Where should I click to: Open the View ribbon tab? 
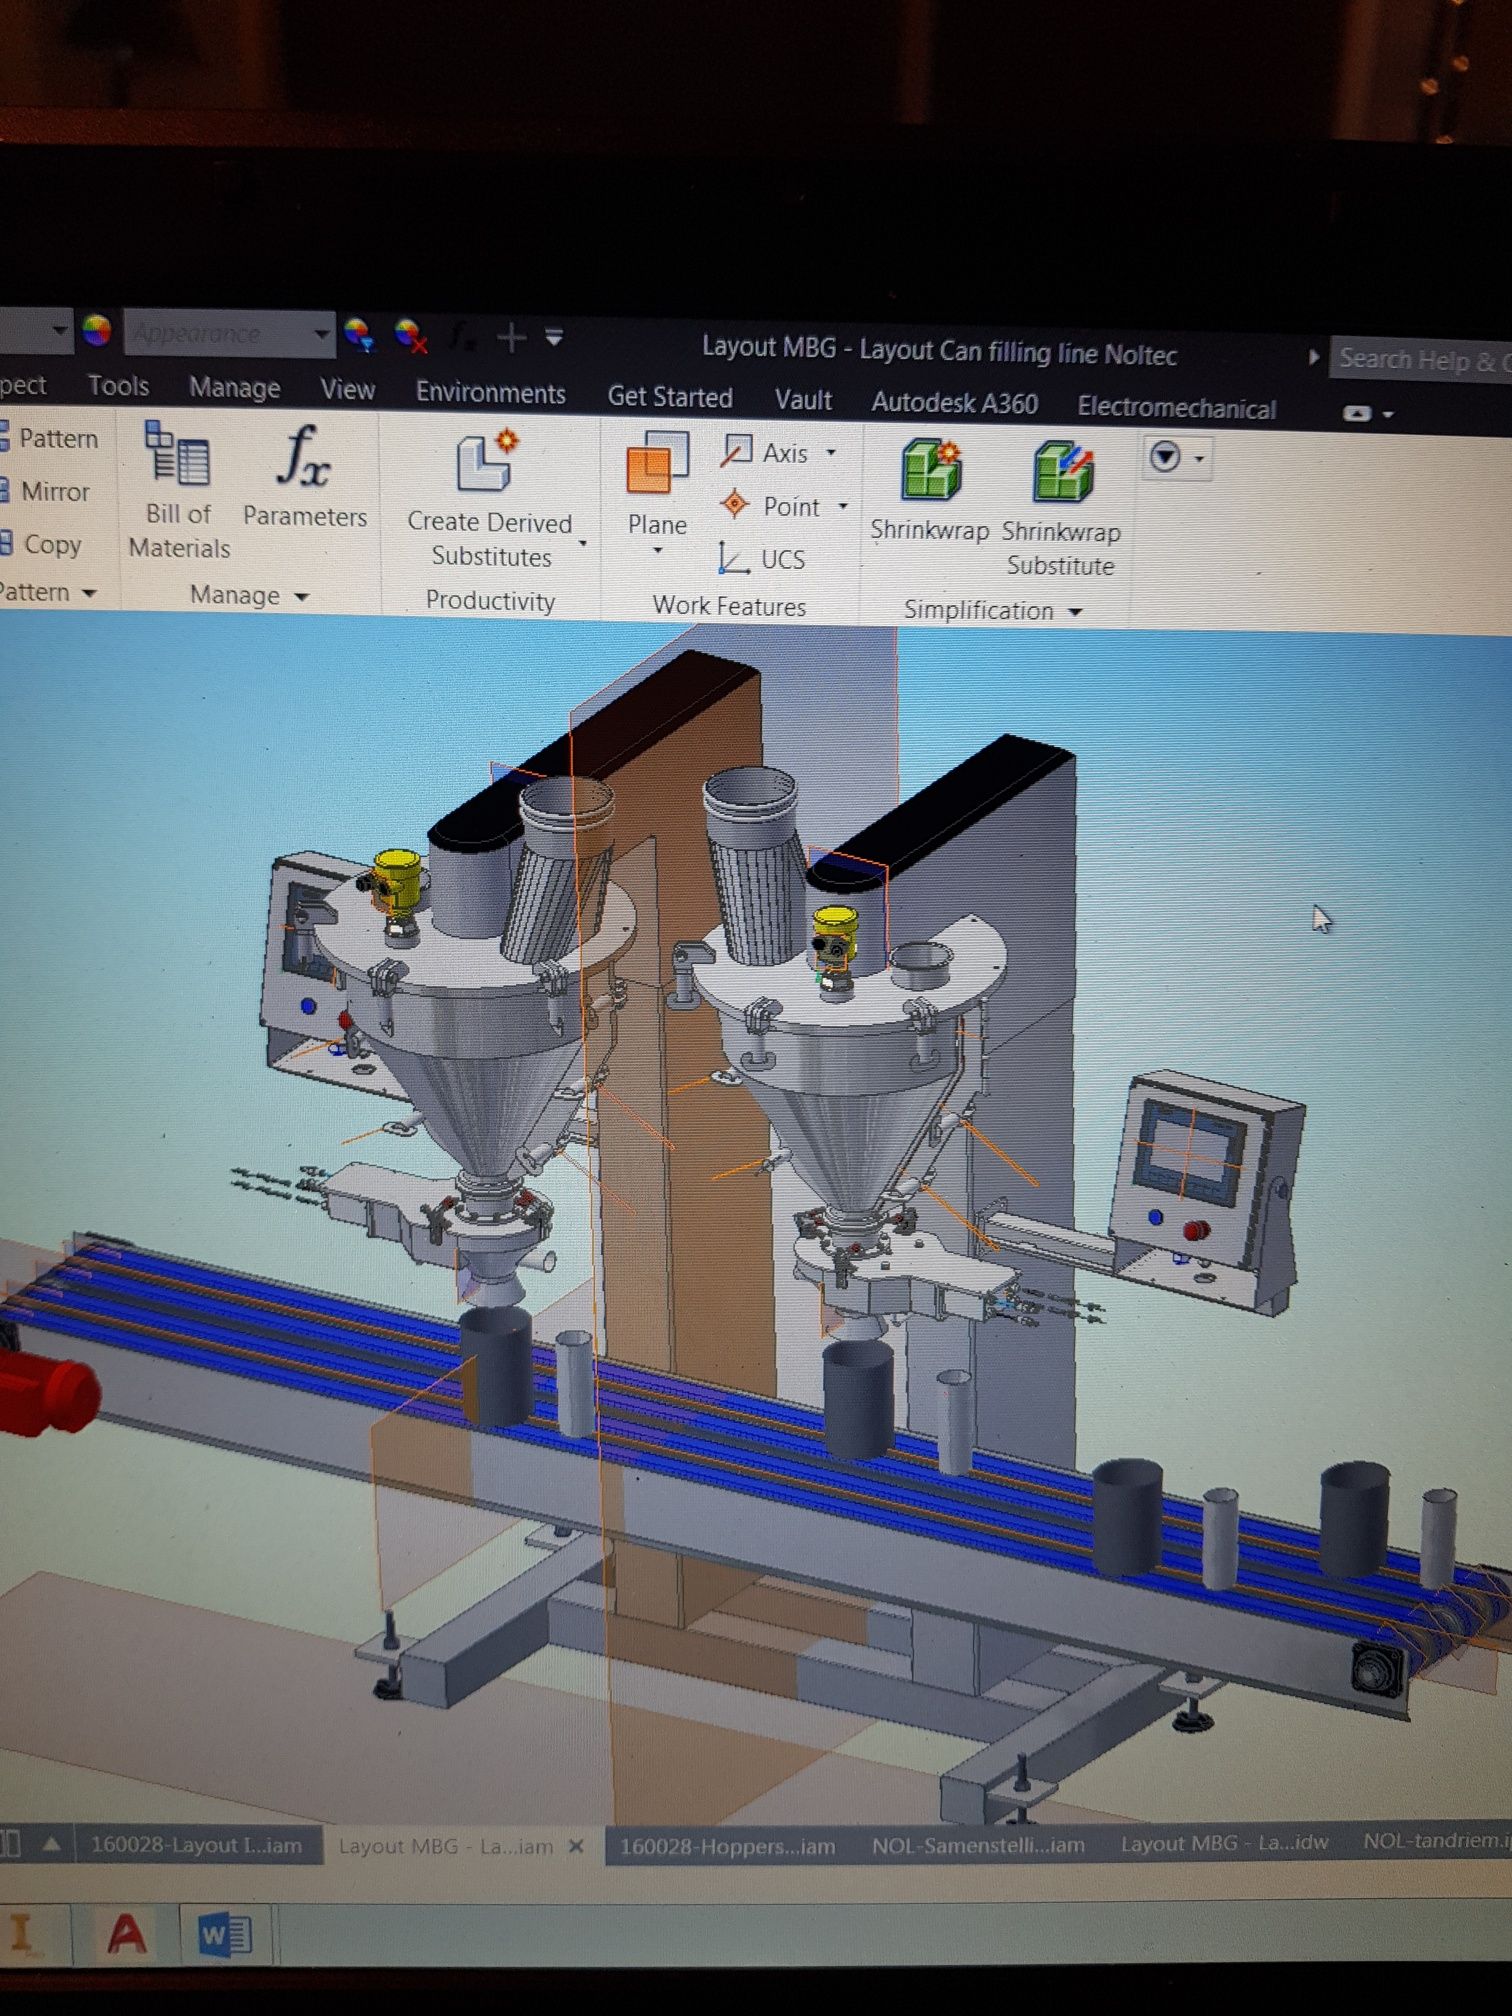coord(347,390)
